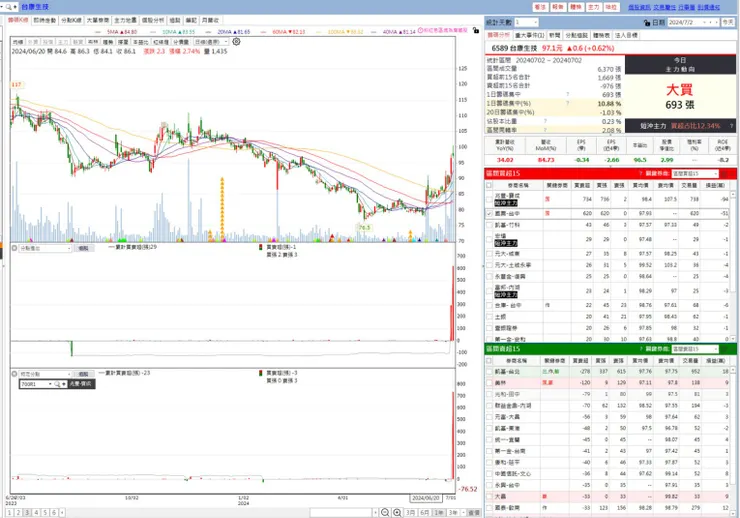This screenshot has height=518, width=740.
Task: Click the question mark beside 1日籌碼集中
Action: [568, 94]
